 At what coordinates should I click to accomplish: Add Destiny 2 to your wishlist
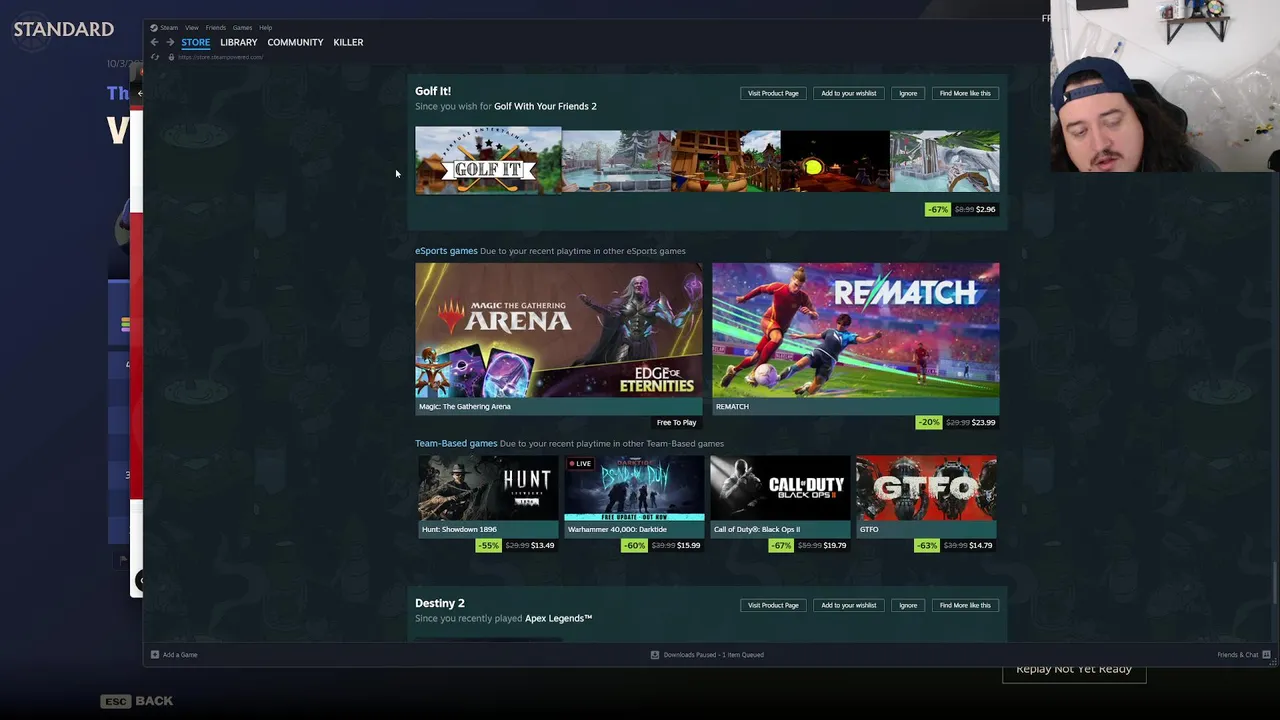tap(848, 605)
